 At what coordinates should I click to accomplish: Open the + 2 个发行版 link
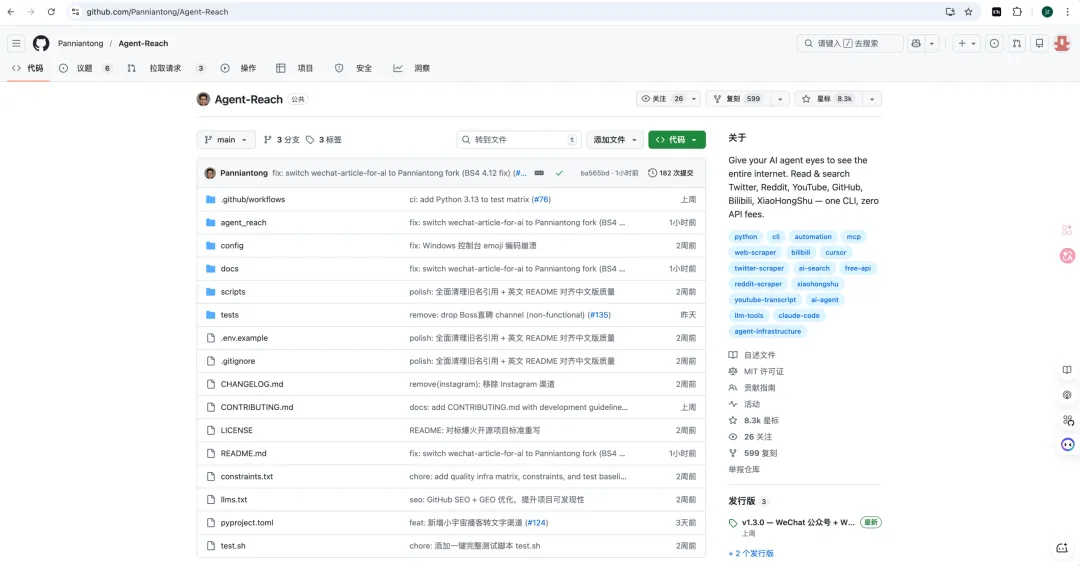751,554
